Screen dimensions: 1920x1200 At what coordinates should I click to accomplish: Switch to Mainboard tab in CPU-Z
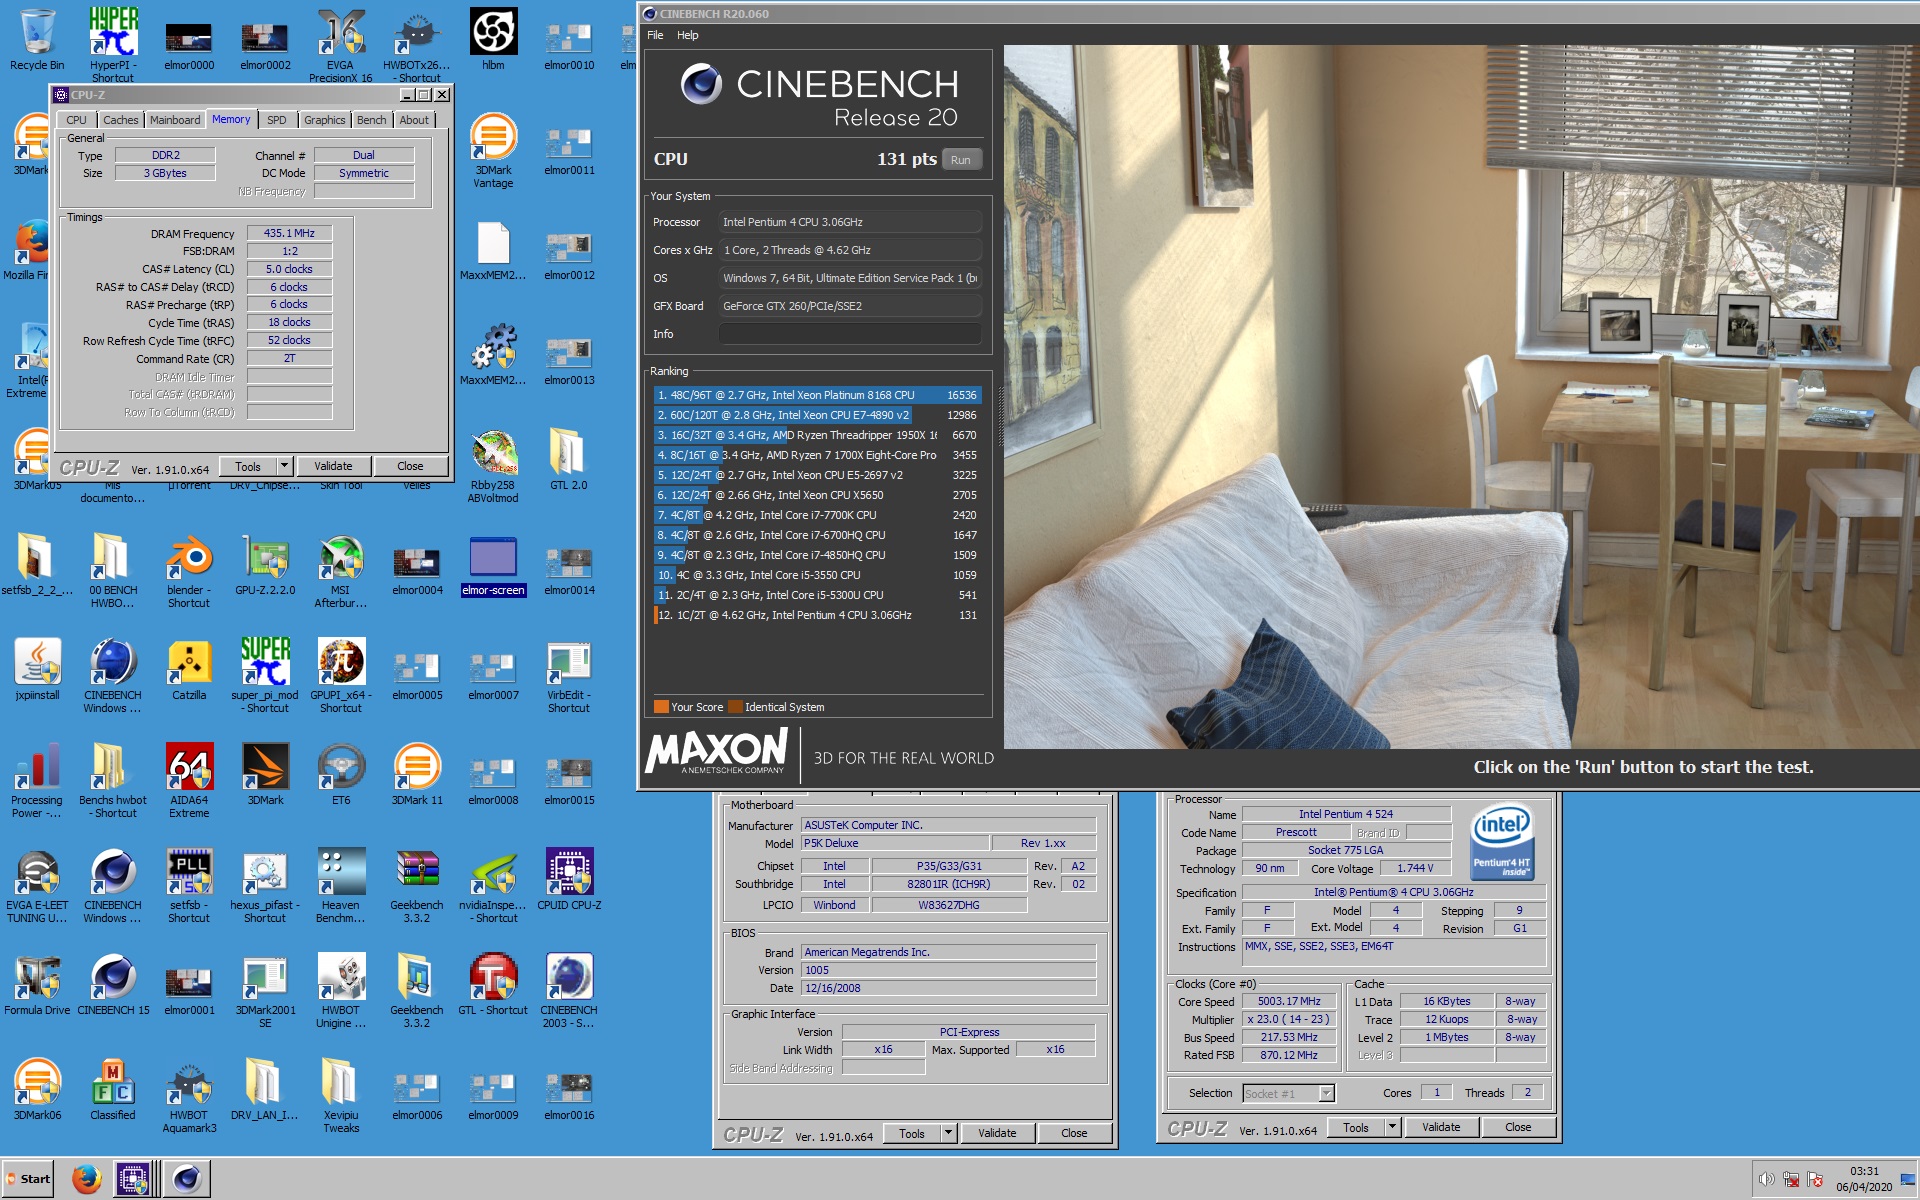pyautogui.click(x=175, y=120)
